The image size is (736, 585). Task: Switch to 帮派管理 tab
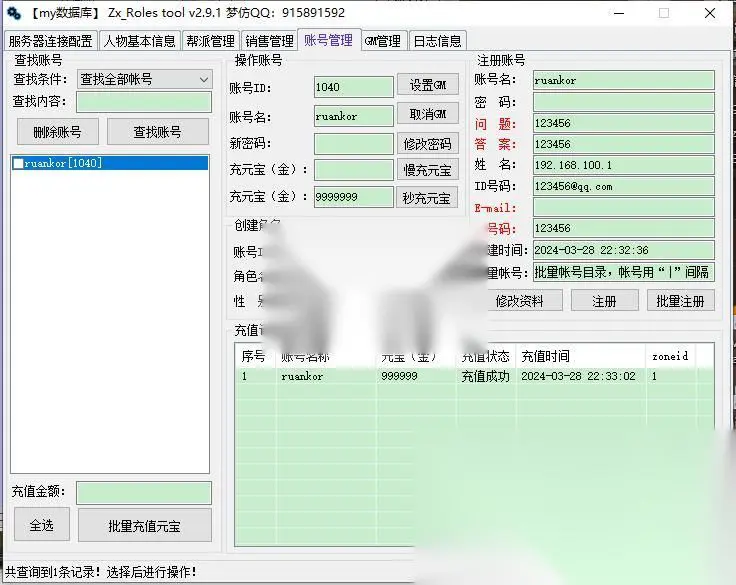pyautogui.click(x=211, y=41)
